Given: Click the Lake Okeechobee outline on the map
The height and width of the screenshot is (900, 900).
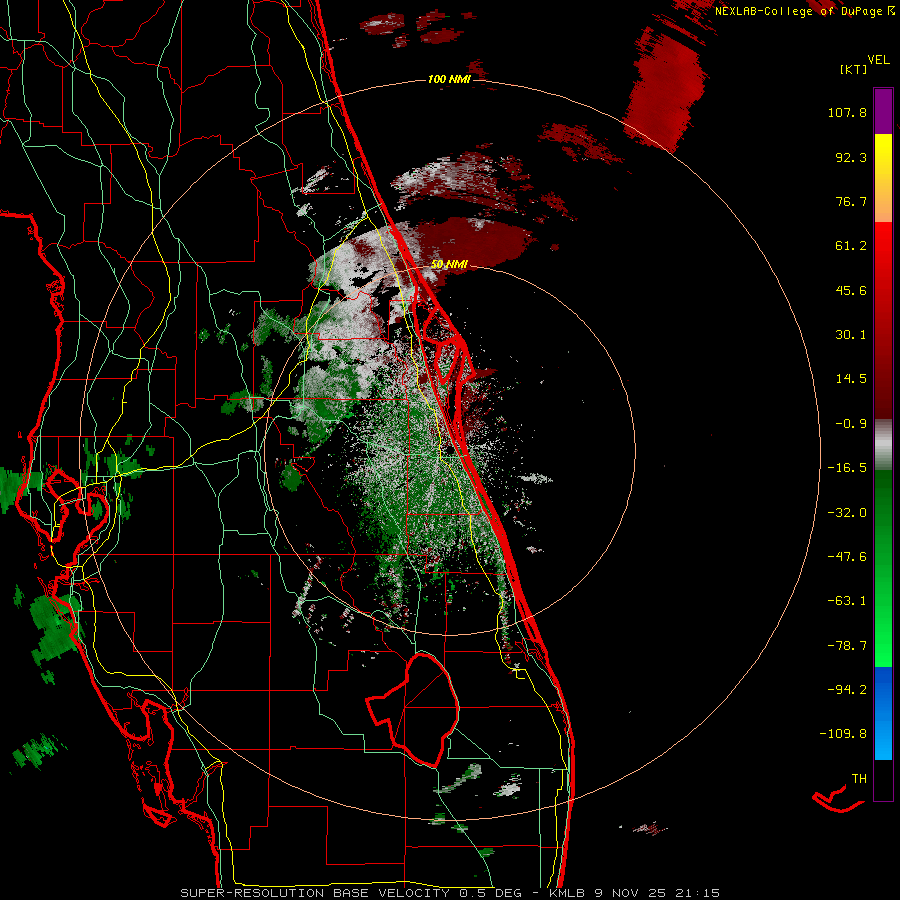Looking at the screenshot, I should click(412, 709).
